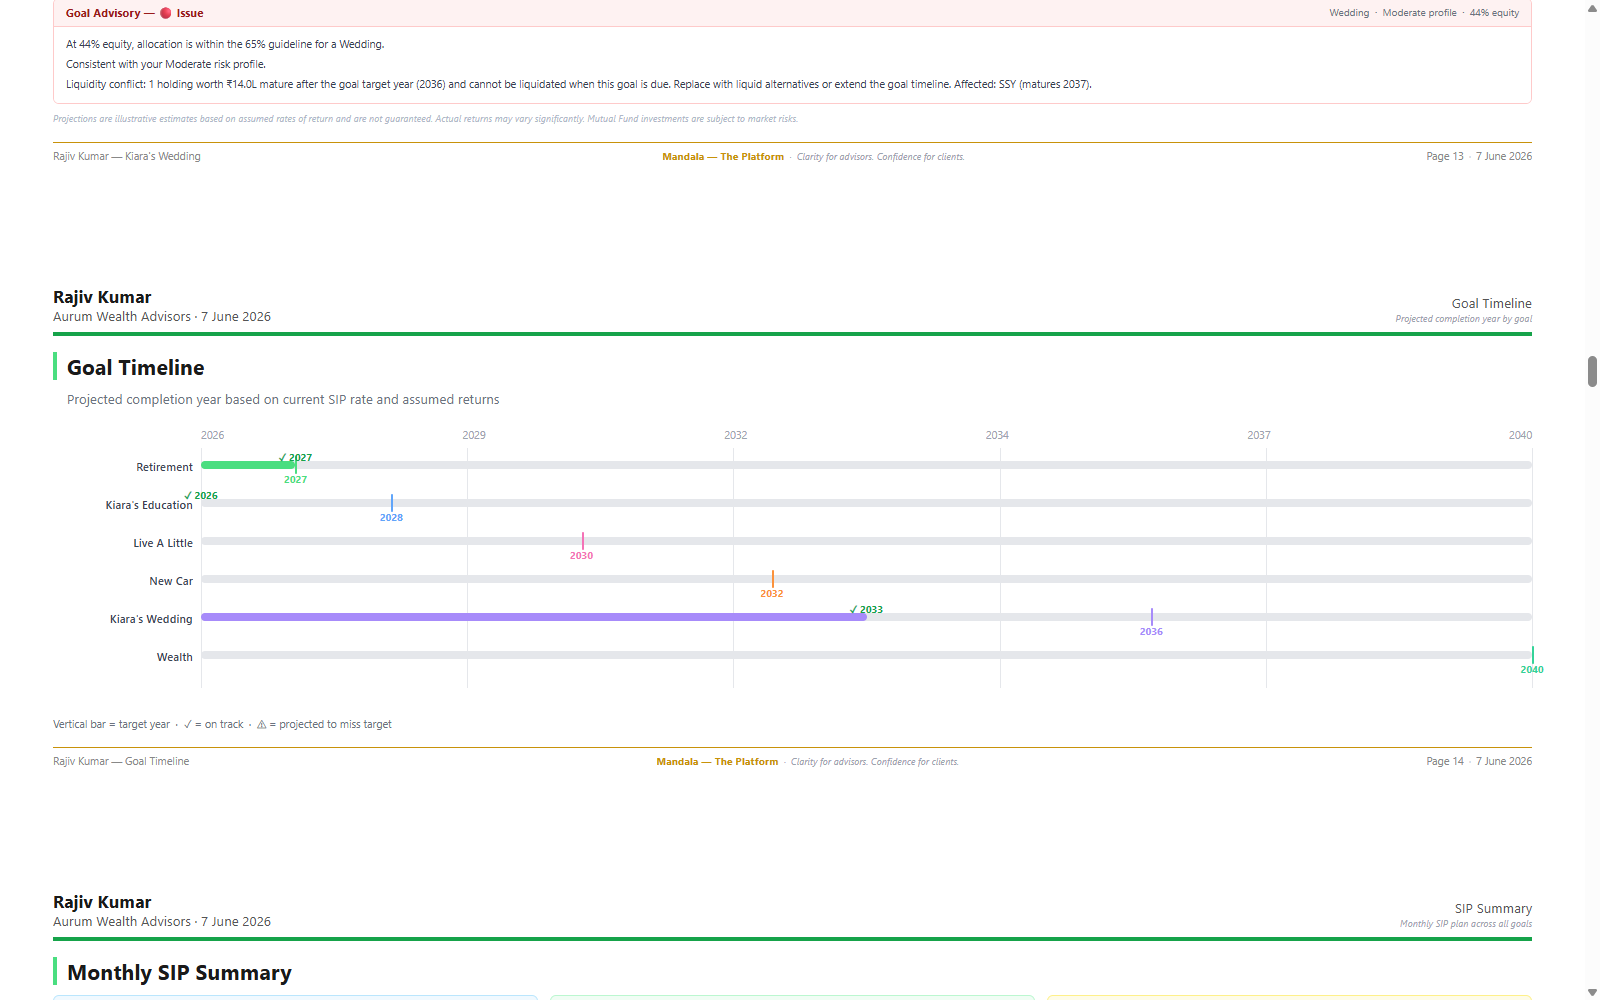Click the 2034 axis year label
The width and height of the screenshot is (1600, 1000).
(x=997, y=435)
